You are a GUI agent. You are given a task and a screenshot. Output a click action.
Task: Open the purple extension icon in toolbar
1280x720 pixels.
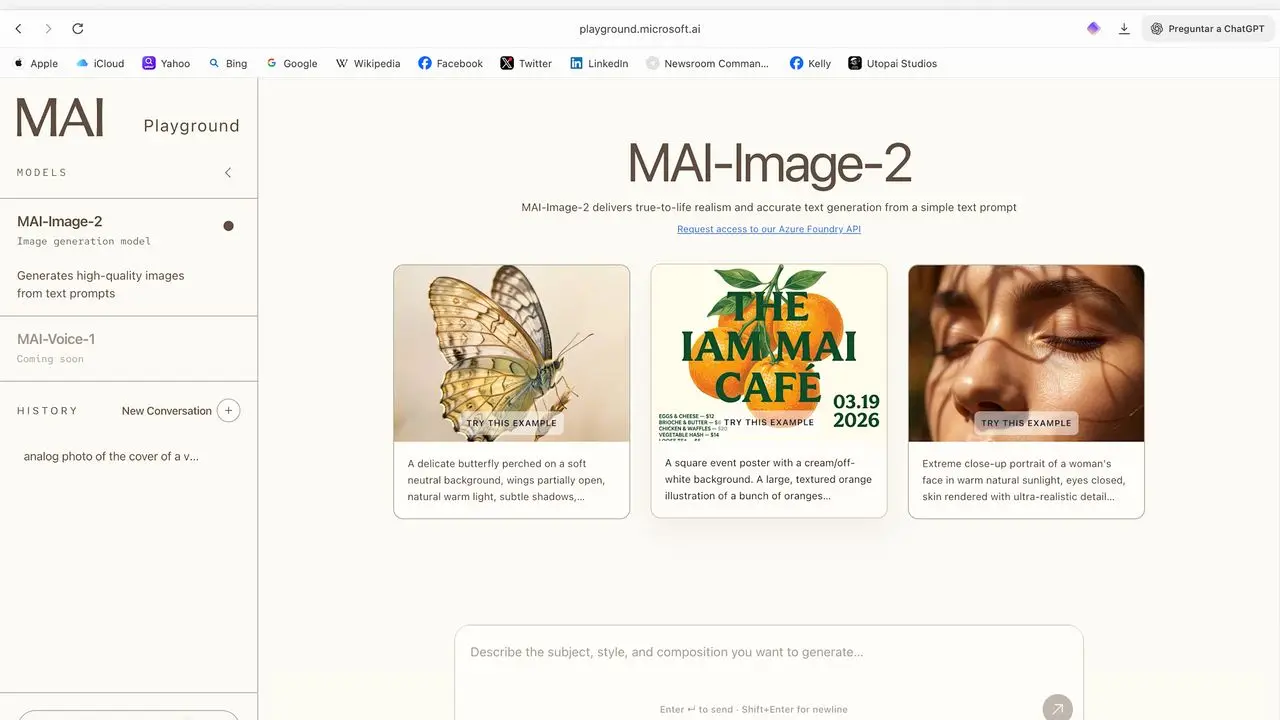coord(1093,29)
